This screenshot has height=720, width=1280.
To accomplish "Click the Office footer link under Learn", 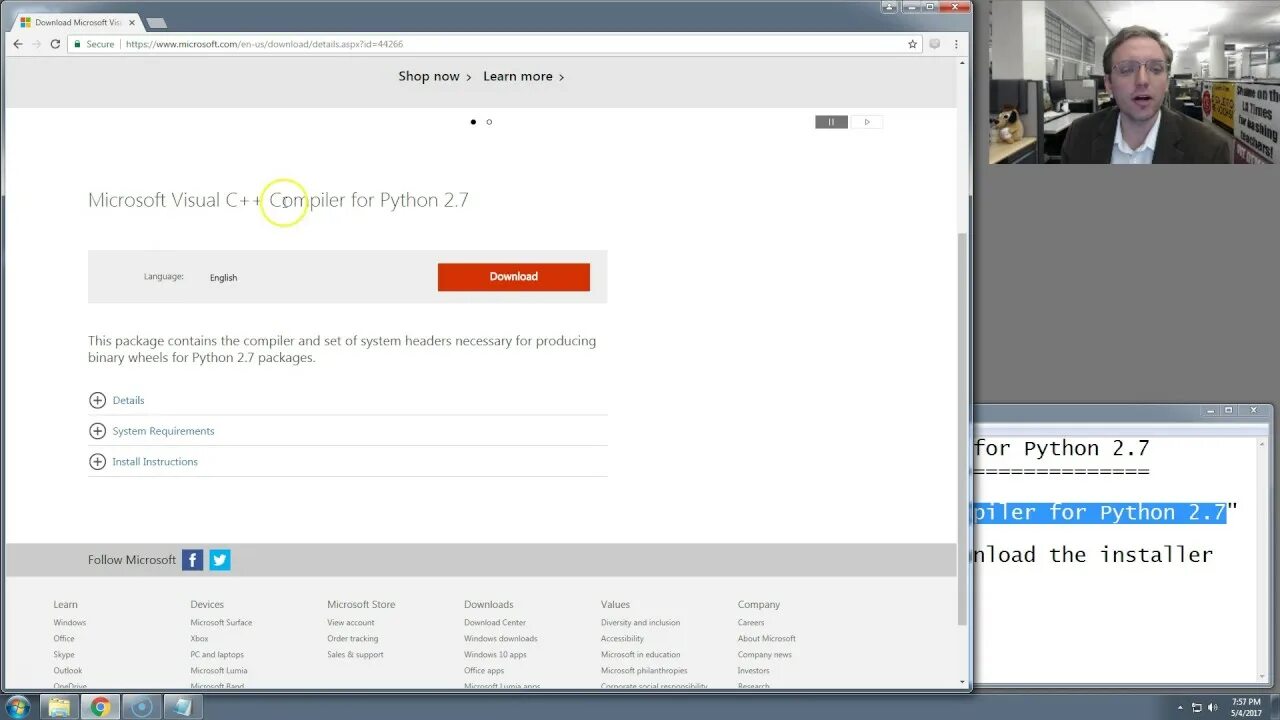I will pyautogui.click(x=64, y=638).
